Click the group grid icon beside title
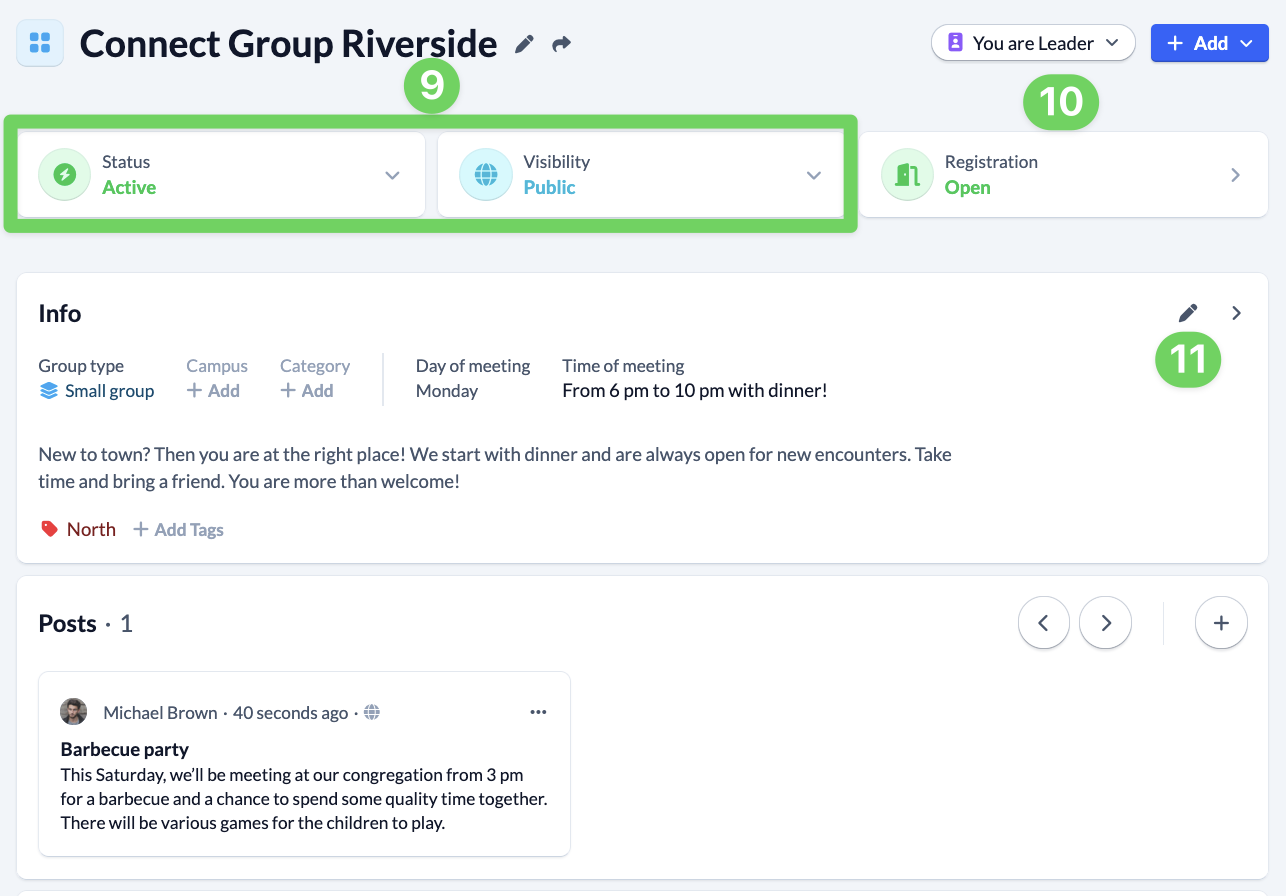This screenshot has width=1286, height=896. click(40, 43)
